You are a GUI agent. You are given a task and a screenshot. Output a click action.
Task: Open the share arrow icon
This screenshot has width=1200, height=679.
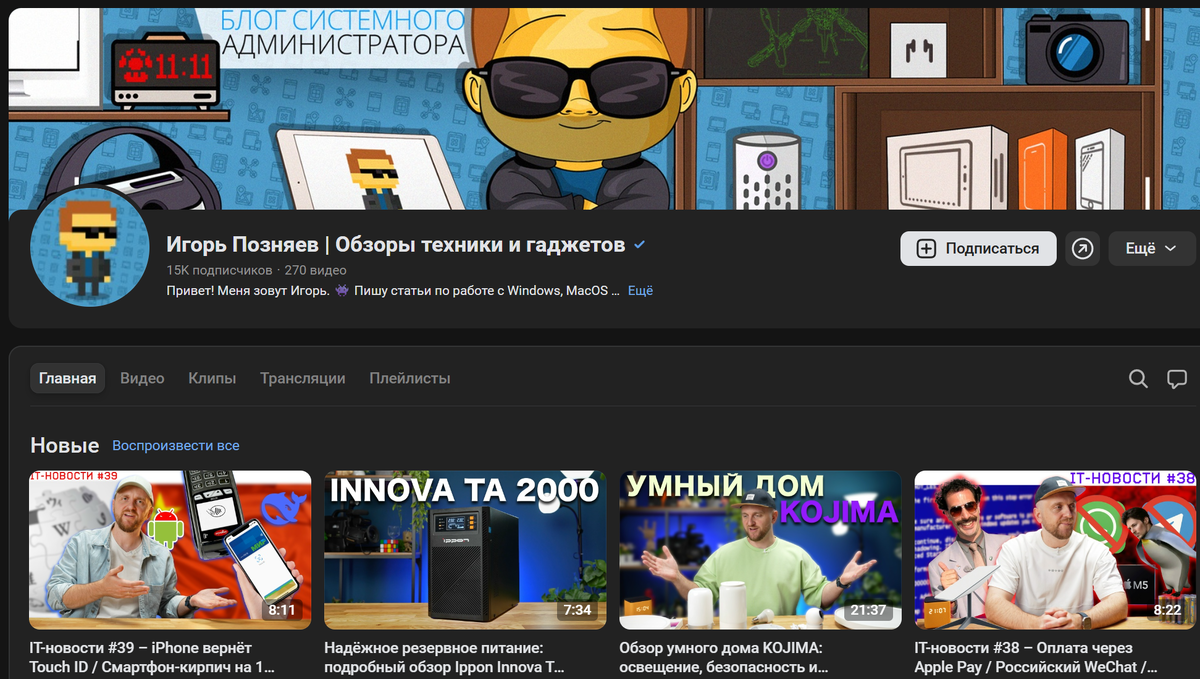[1082, 249]
